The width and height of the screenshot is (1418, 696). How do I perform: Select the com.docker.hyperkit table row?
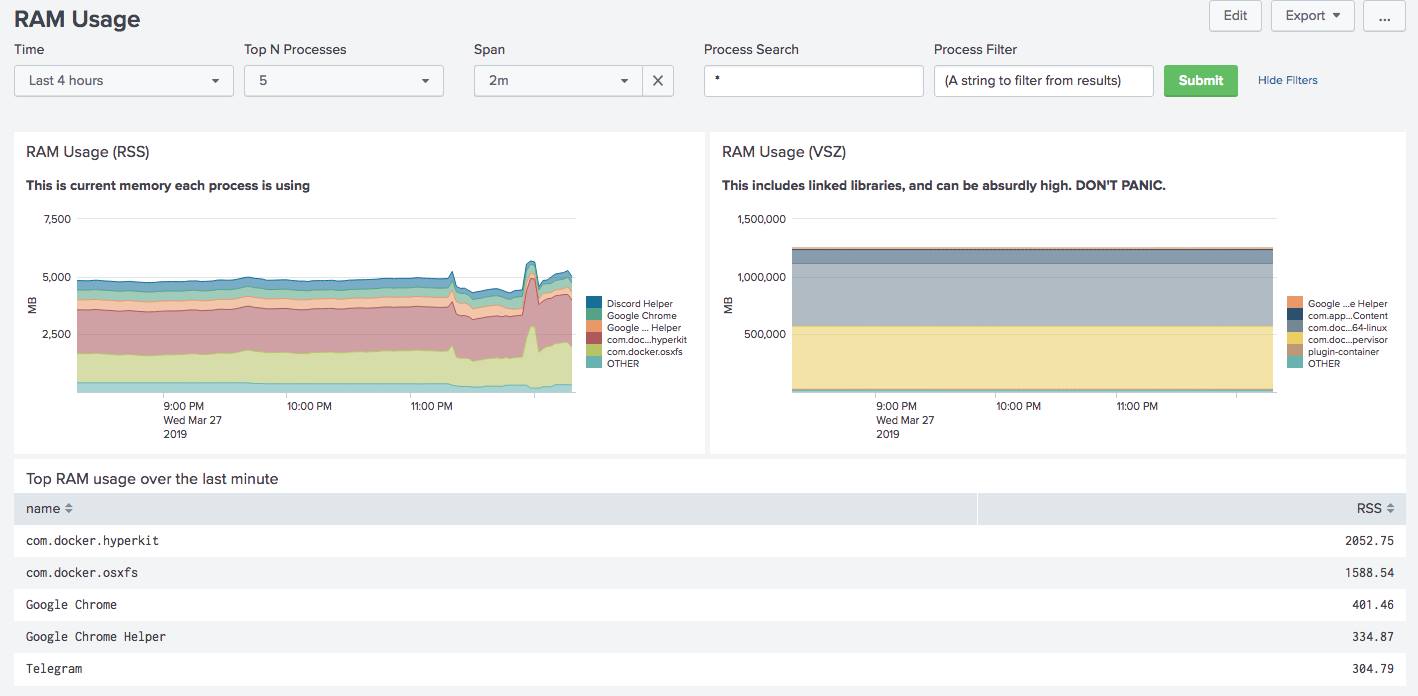click(x=709, y=541)
